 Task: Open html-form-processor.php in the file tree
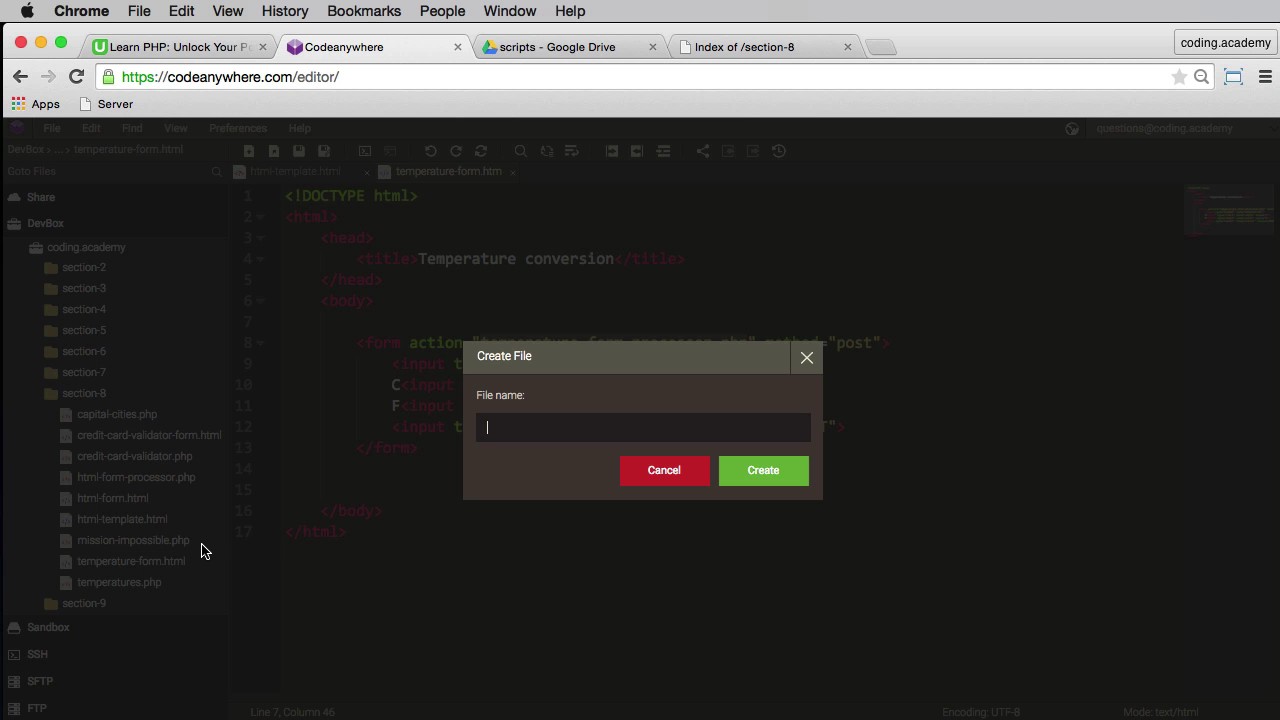[136, 477]
